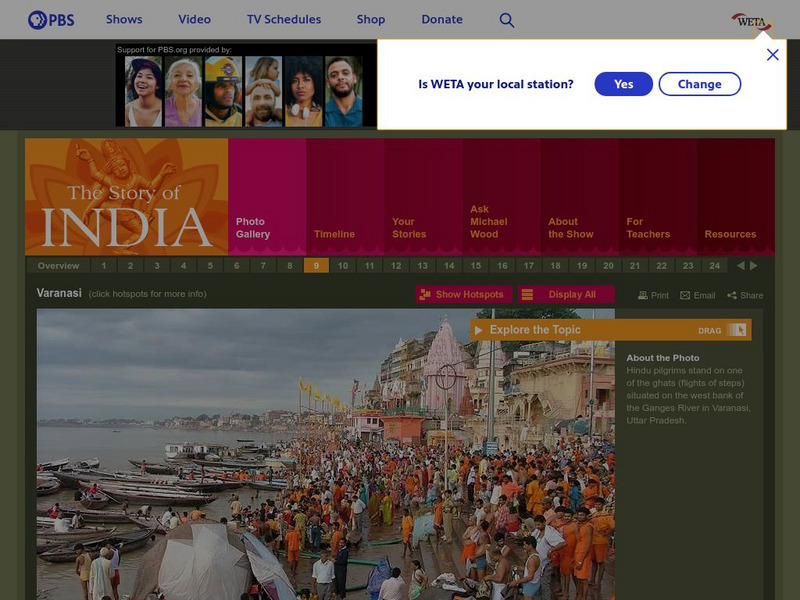Click the Print icon

(644, 296)
